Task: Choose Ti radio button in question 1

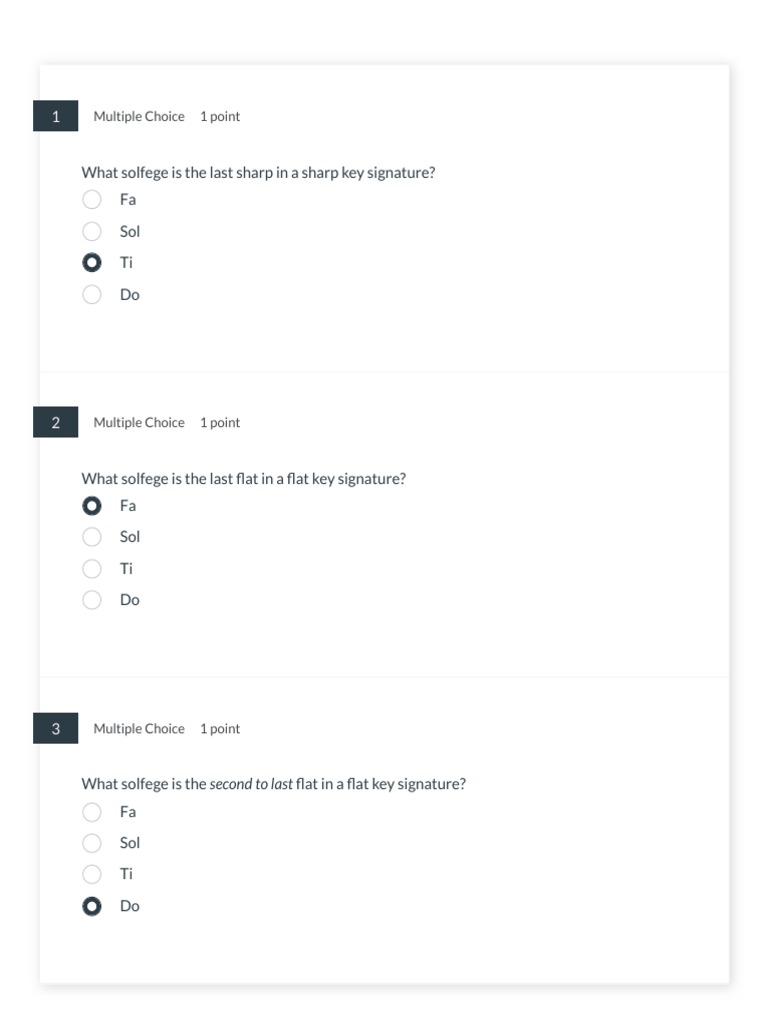Action: click(92, 263)
